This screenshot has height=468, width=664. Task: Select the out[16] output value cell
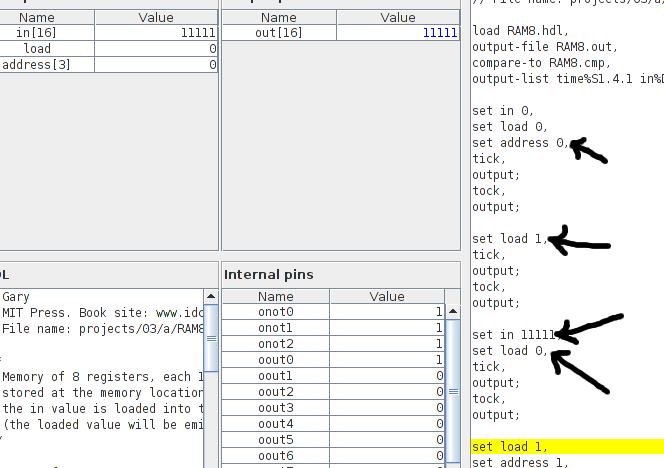click(397, 33)
